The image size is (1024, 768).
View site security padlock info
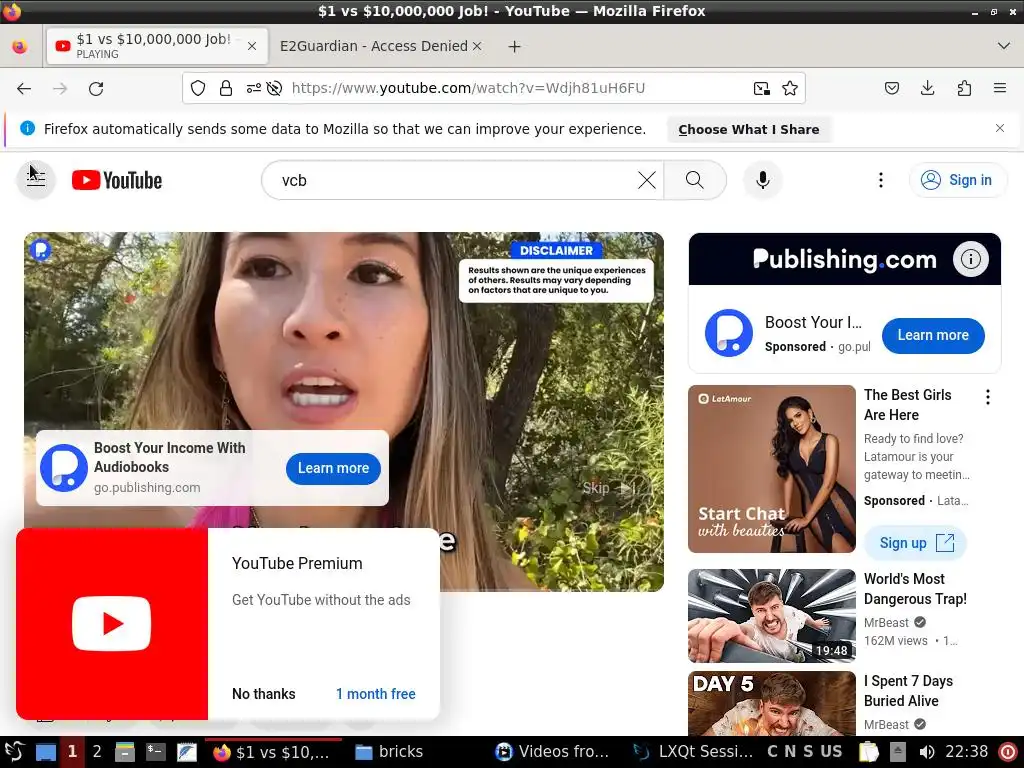226,88
